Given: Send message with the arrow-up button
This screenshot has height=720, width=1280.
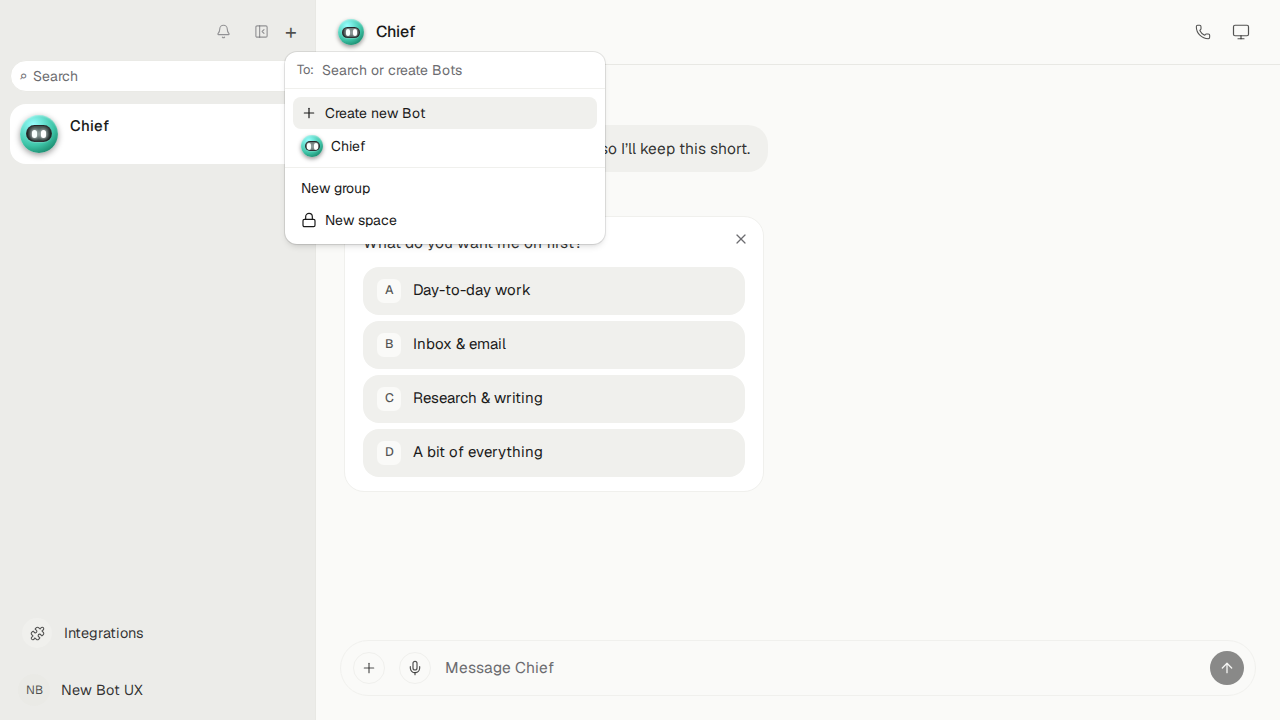Looking at the screenshot, I should coord(1227,668).
